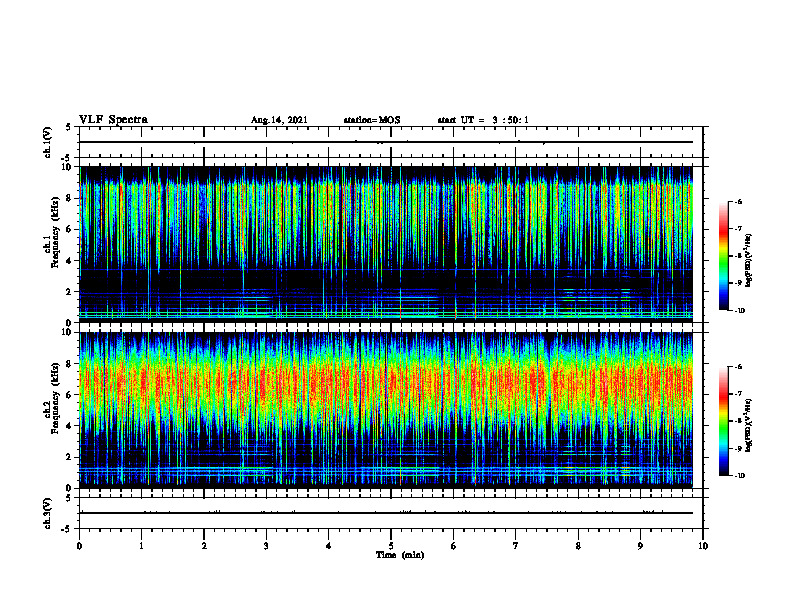Select the ch.1 frequency axis "6" tick label
The height and width of the screenshot is (612, 792).
pyautogui.click(x=69, y=229)
